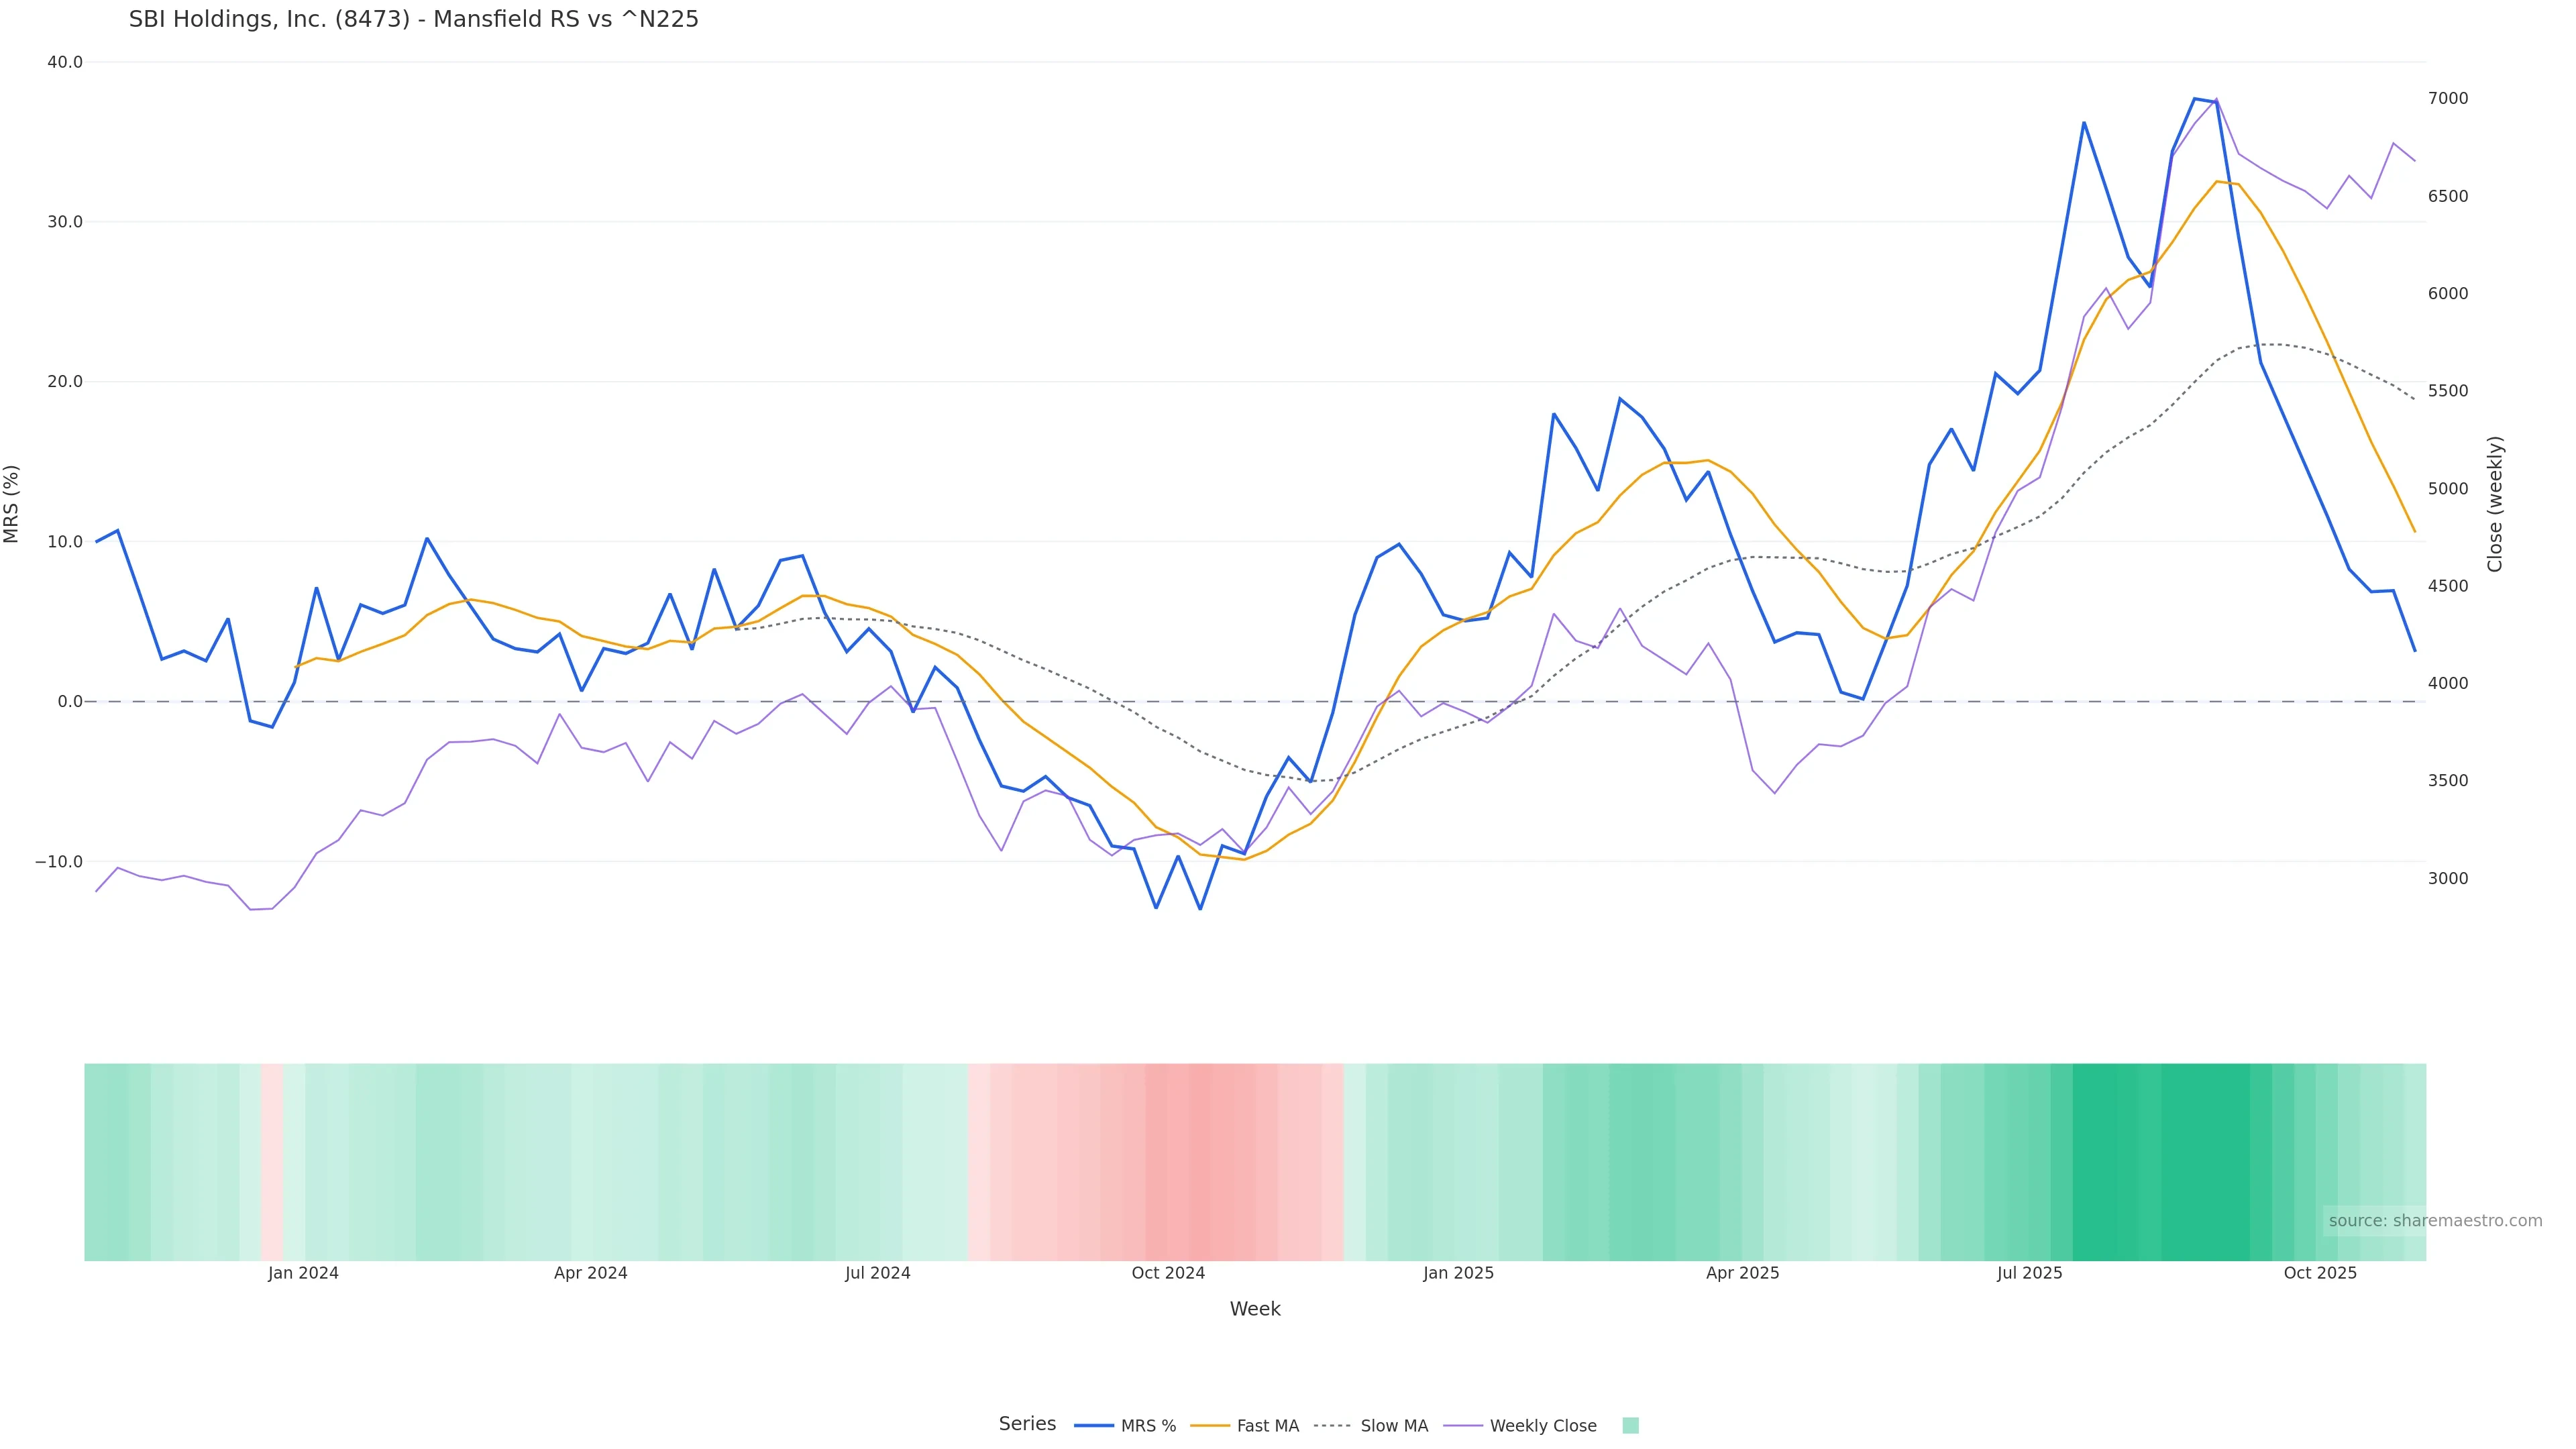Select the 'MRS (%)' left axis title
This screenshot has width=2576, height=1449.
point(12,503)
